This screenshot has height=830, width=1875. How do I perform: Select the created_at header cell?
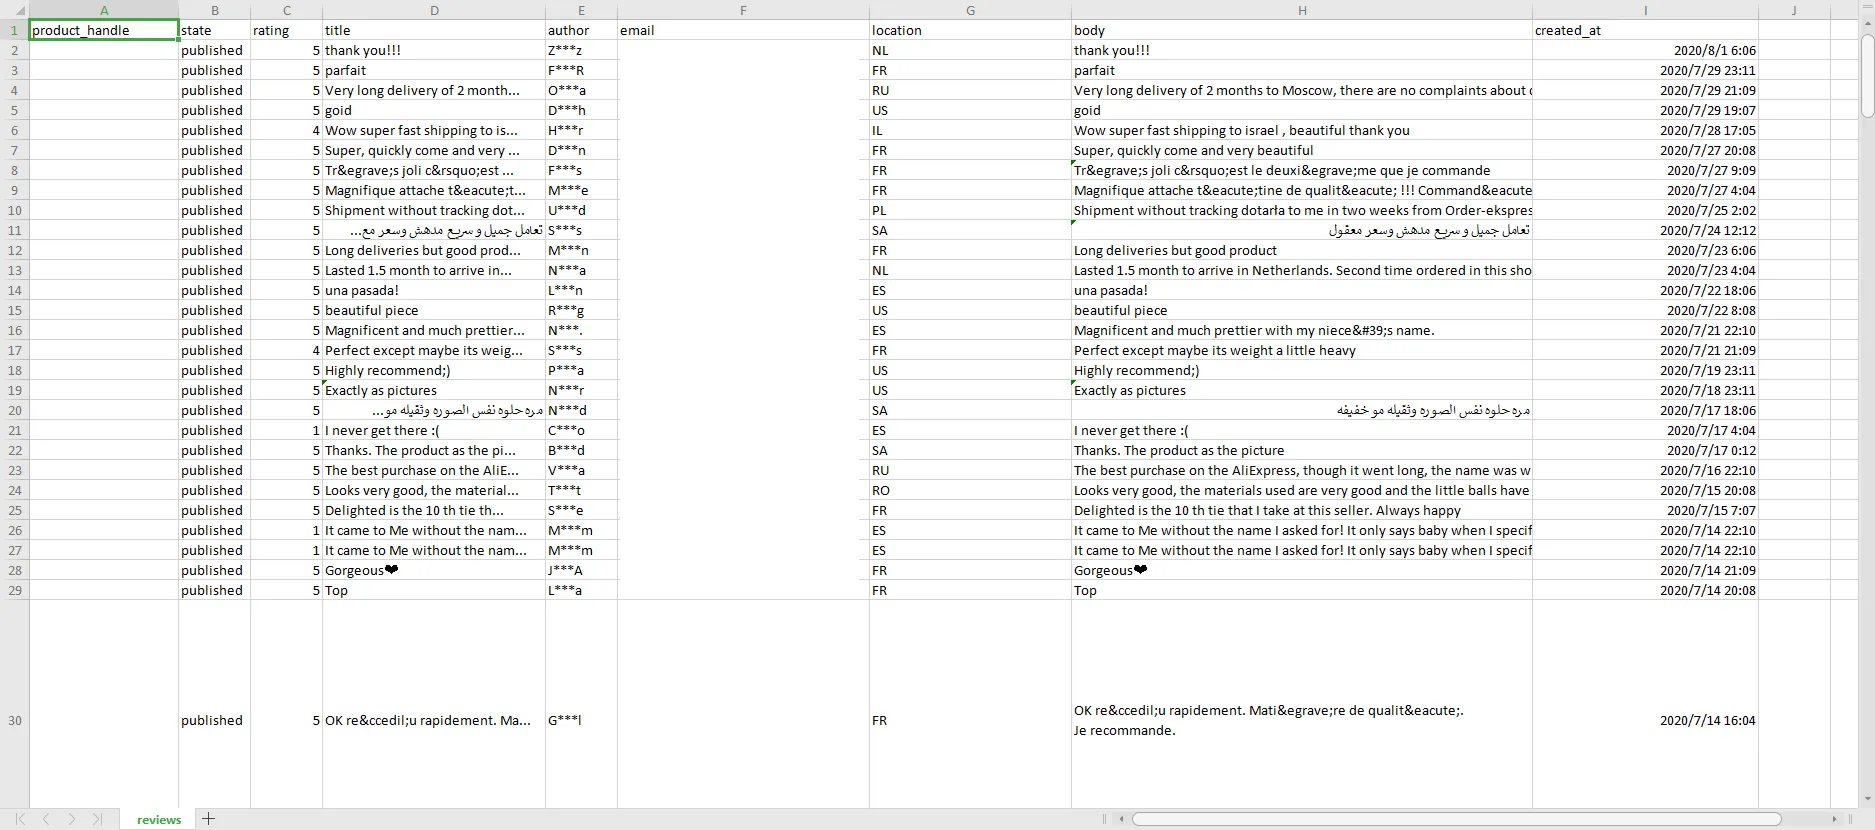point(1644,30)
